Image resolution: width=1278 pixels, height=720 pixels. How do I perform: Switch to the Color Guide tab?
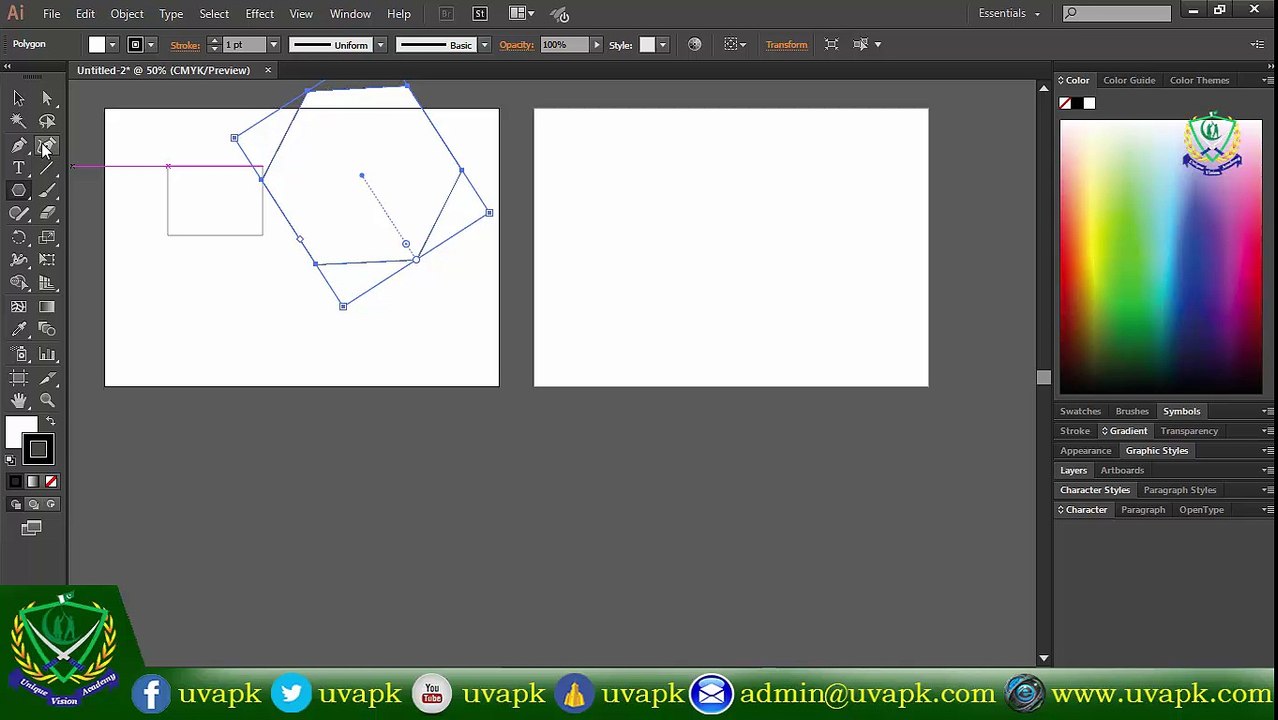1129,80
